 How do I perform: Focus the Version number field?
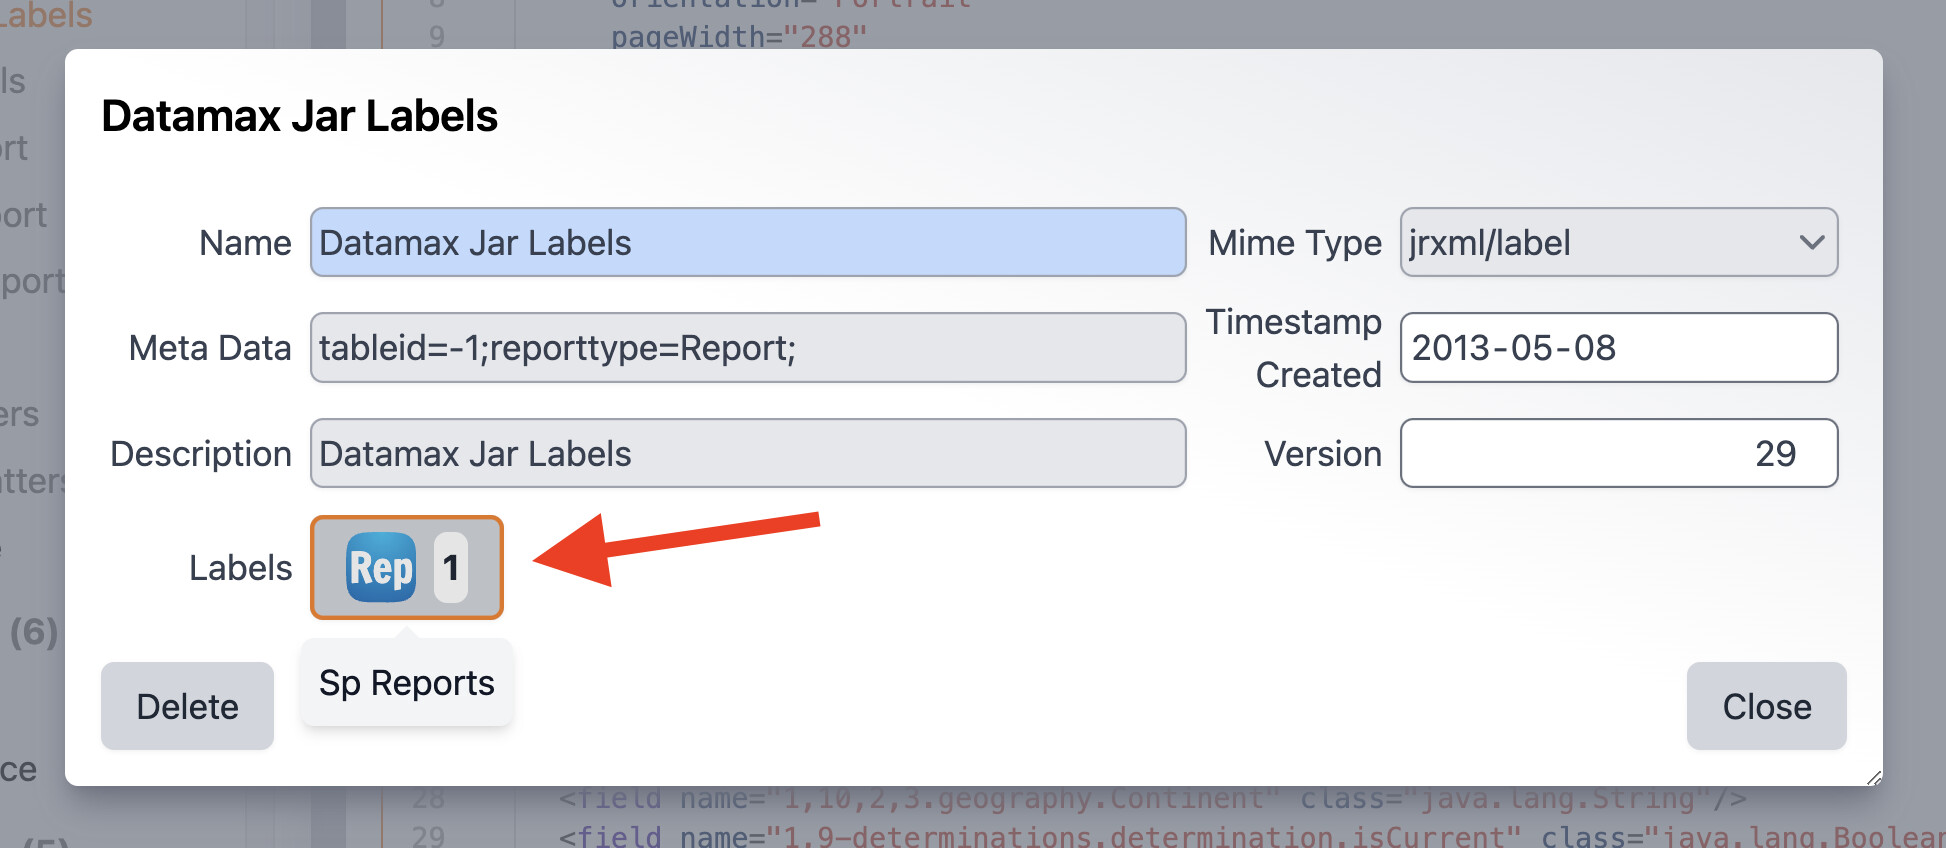(x=1617, y=454)
